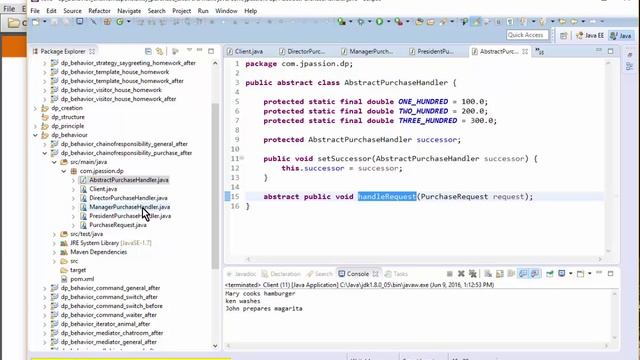Open the Javadoc view tab
The width and height of the screenshot is (640, 360).
241,273
